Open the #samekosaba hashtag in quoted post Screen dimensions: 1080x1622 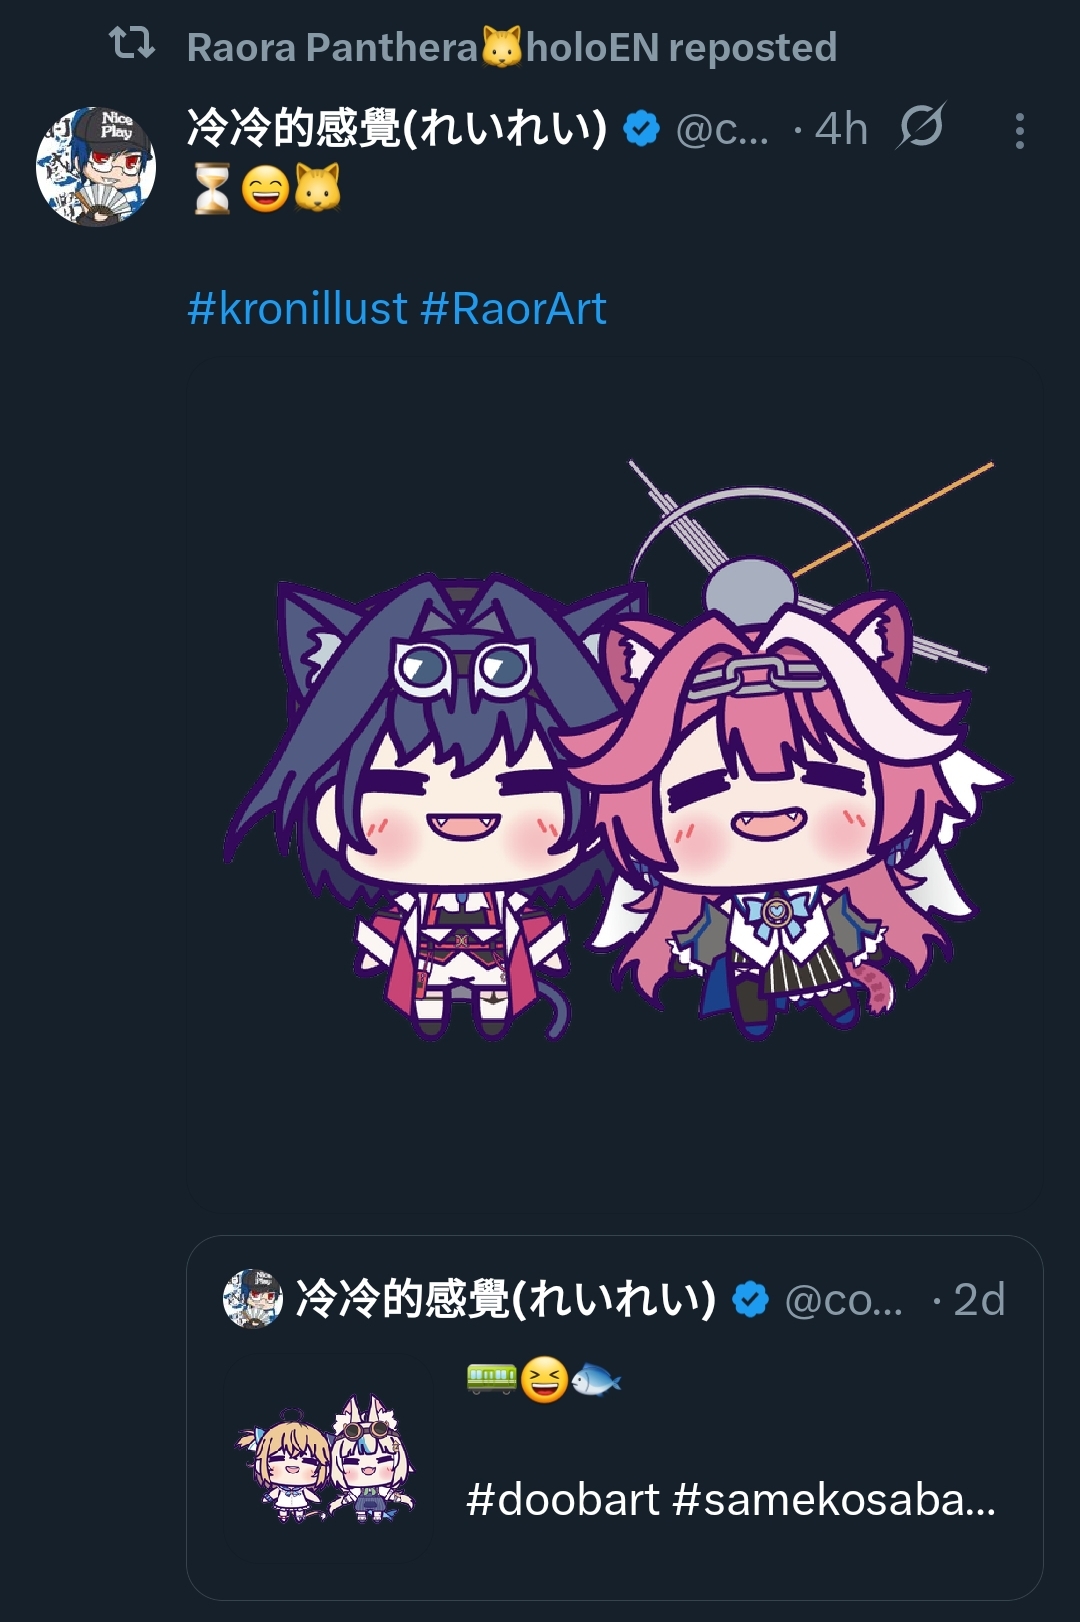pos(834,1499)
